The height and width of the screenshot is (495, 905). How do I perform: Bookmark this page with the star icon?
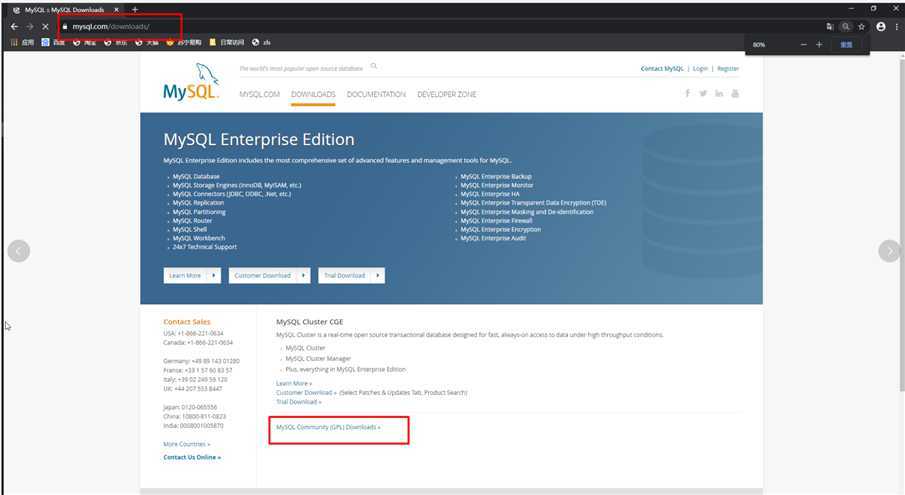pos(861,27)
